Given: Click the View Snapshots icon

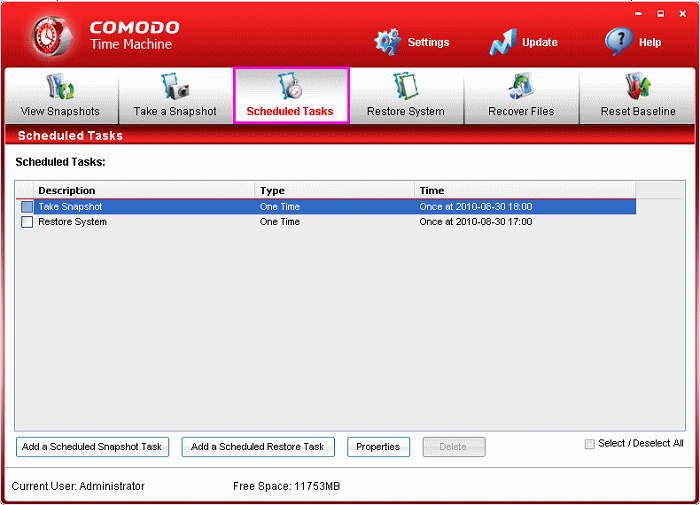Looking at the screenshot, I should [x=60, y=86].
